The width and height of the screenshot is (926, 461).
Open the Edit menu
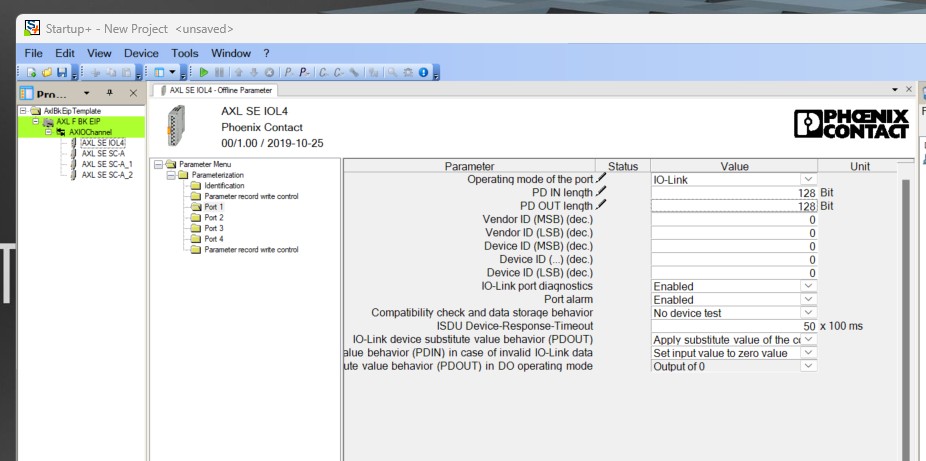[x=65, y=53]
